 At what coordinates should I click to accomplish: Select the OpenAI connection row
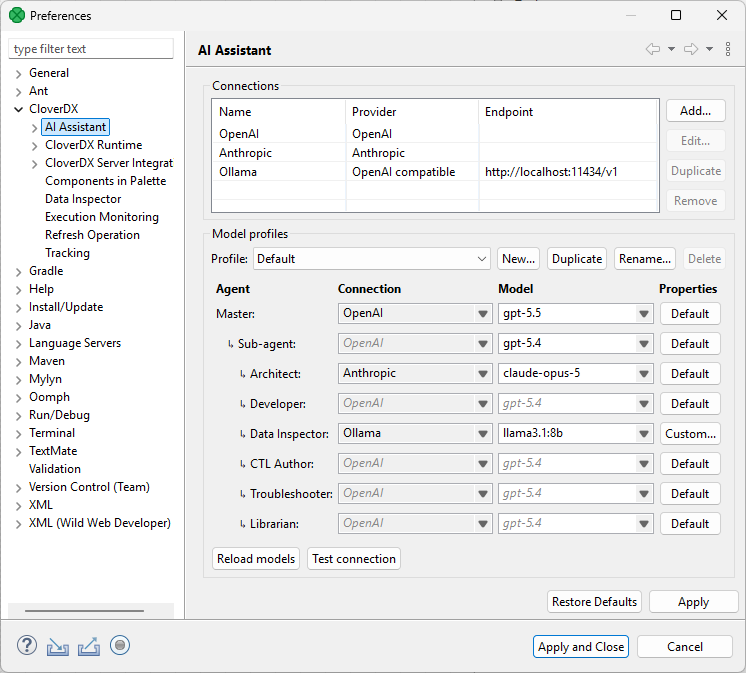tap(435, 134)
